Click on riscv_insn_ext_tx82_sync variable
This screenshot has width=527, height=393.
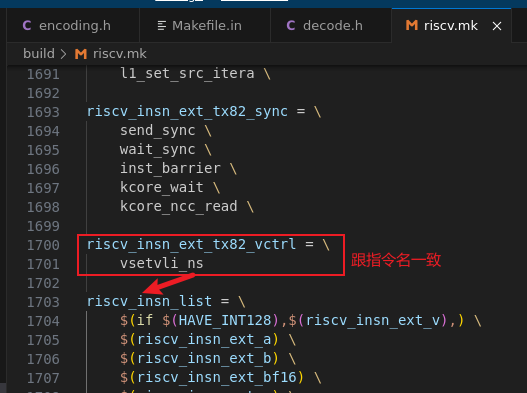click(x=187, y=111)
